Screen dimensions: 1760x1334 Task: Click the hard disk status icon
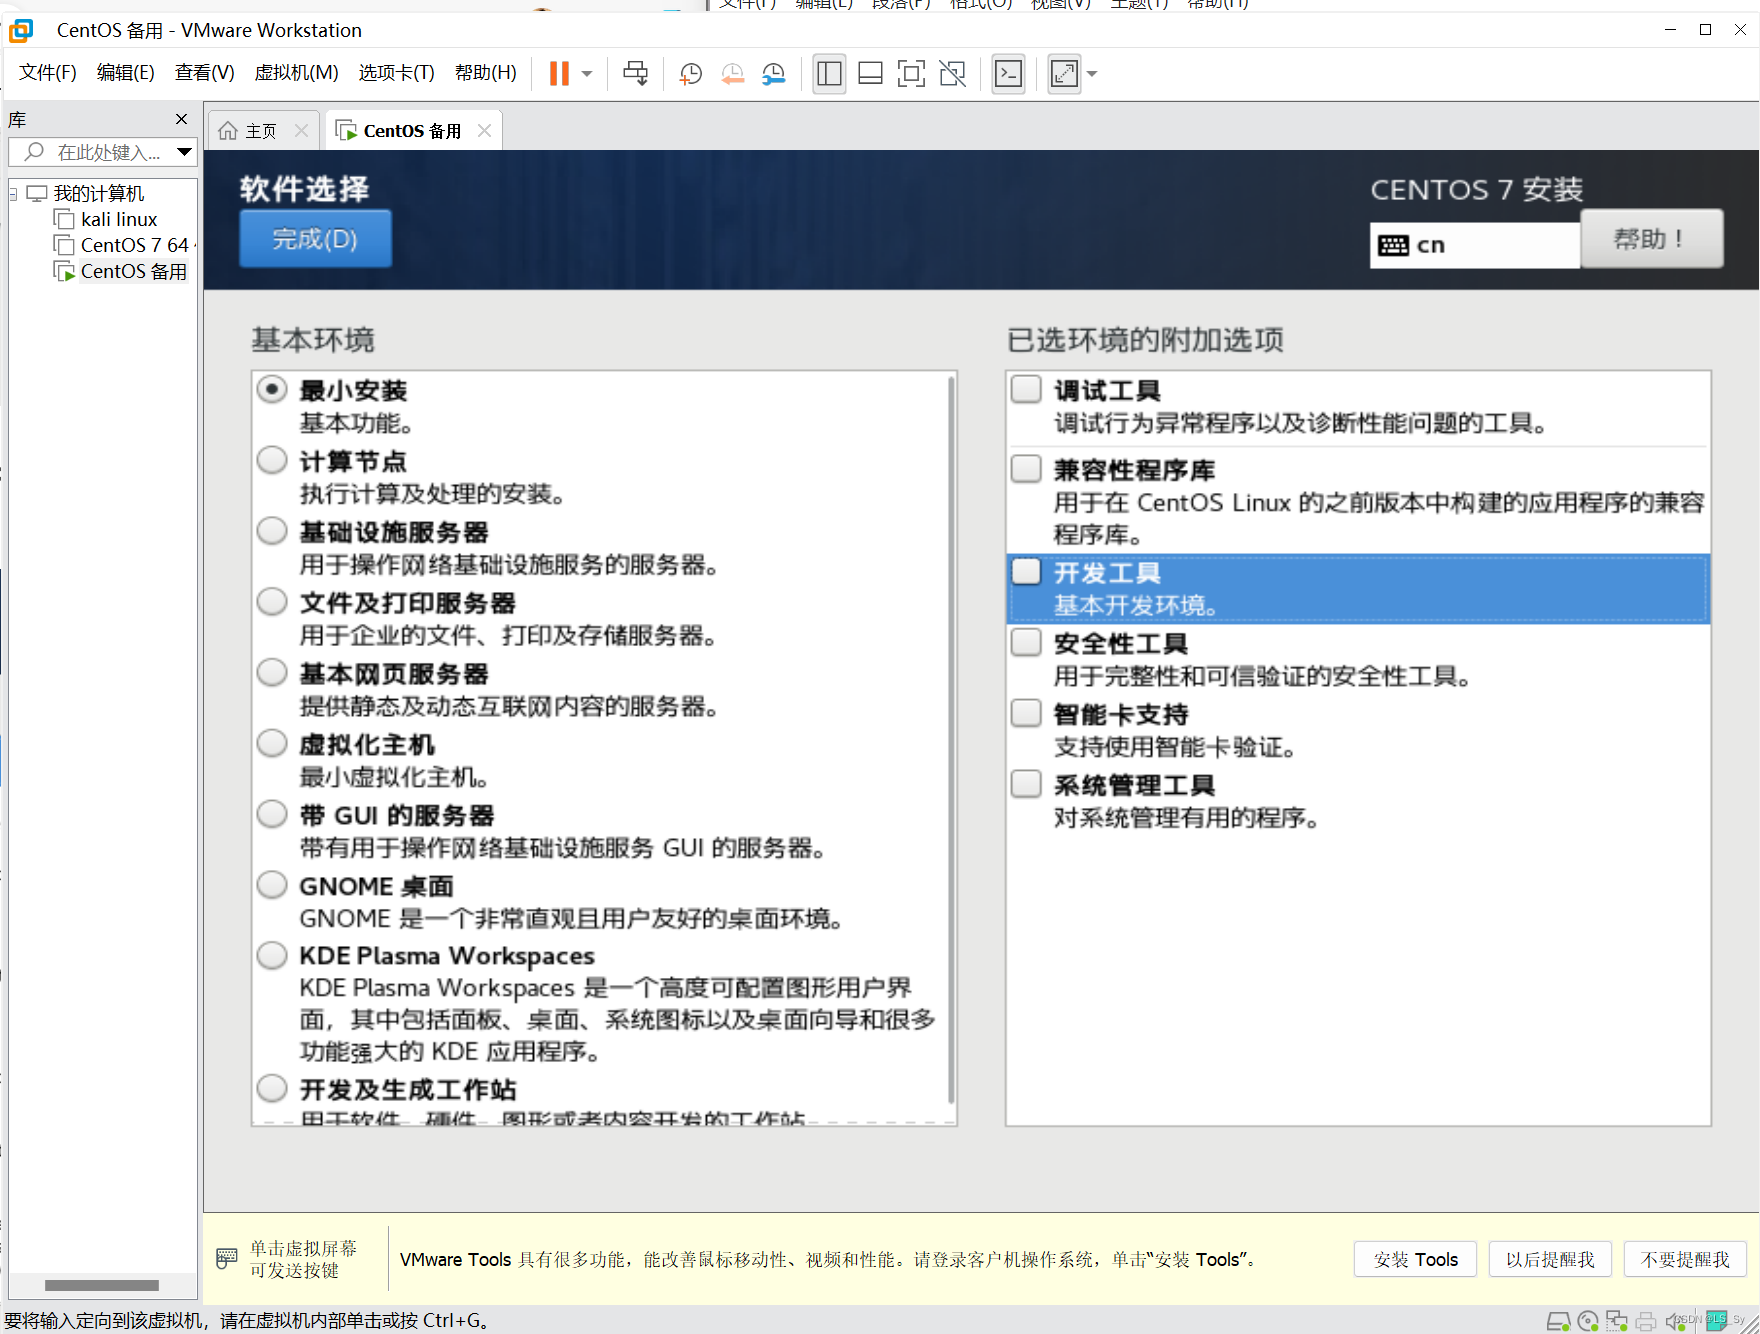click(1558, 1322)
